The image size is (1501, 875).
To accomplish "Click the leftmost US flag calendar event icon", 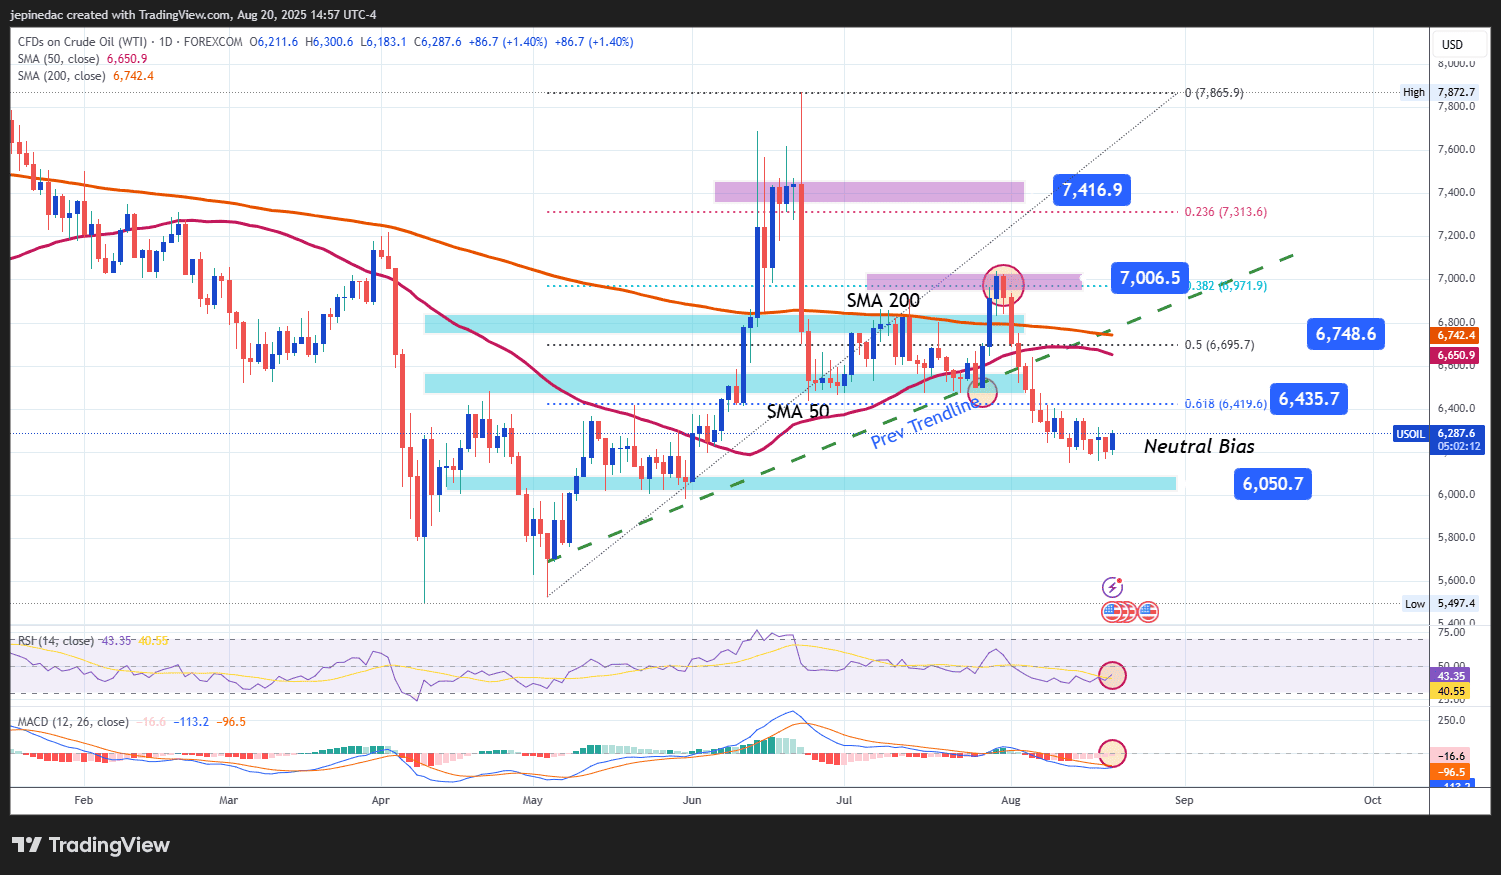I will [1113, 611].
